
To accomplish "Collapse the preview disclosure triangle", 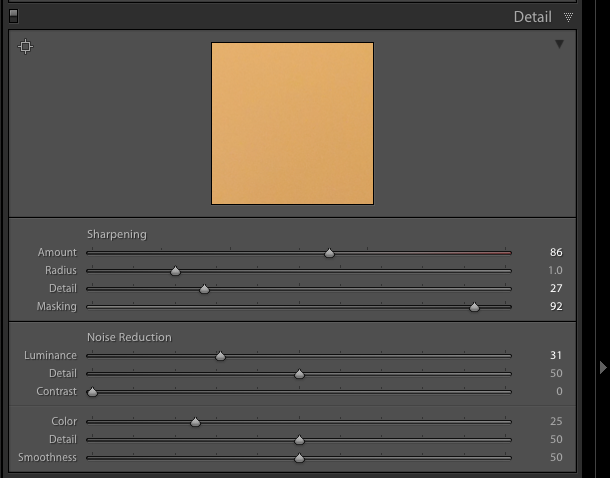I will pyautogui.click(x=559, y=44).
